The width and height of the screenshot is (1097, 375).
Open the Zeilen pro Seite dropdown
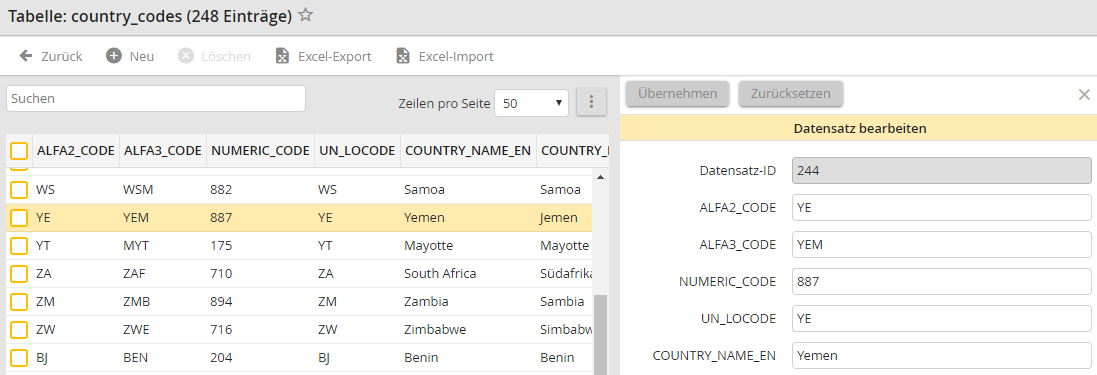pyautogui.click(x=532, y=103)
